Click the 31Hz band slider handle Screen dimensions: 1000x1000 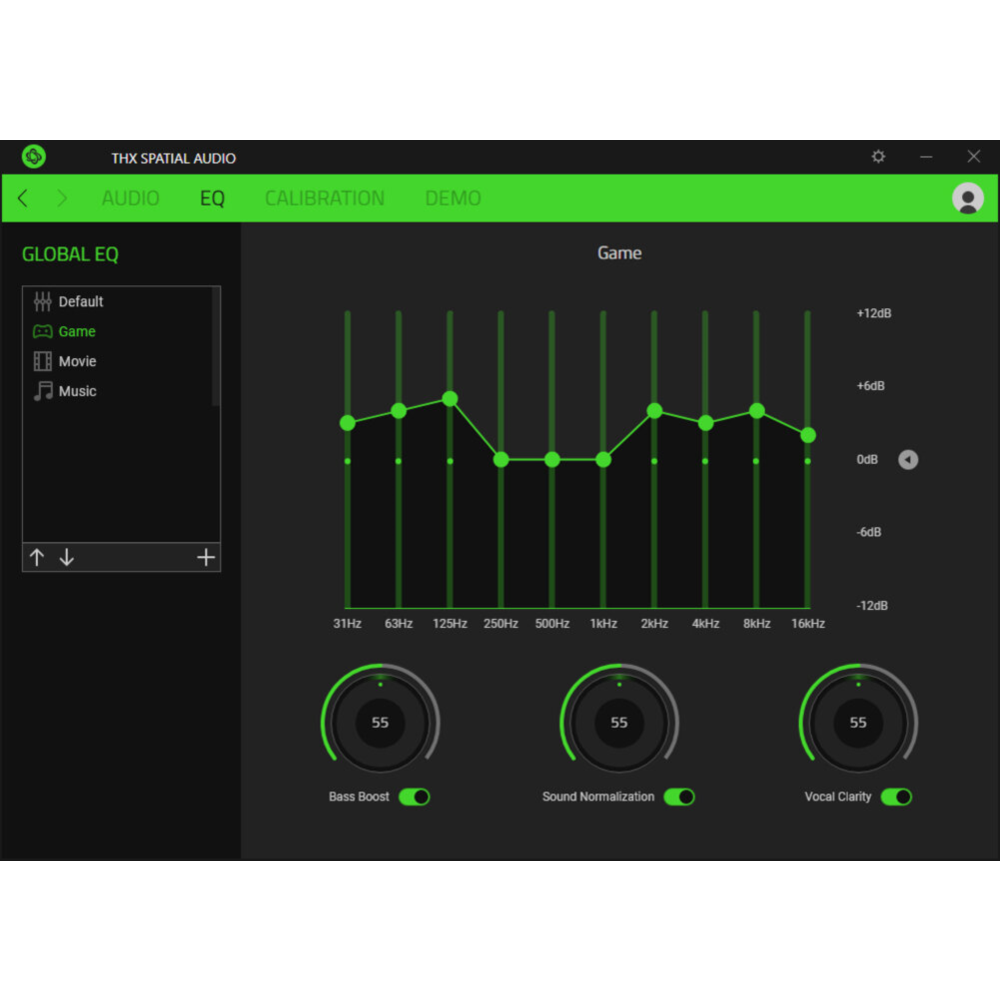(x=348, y=423)
